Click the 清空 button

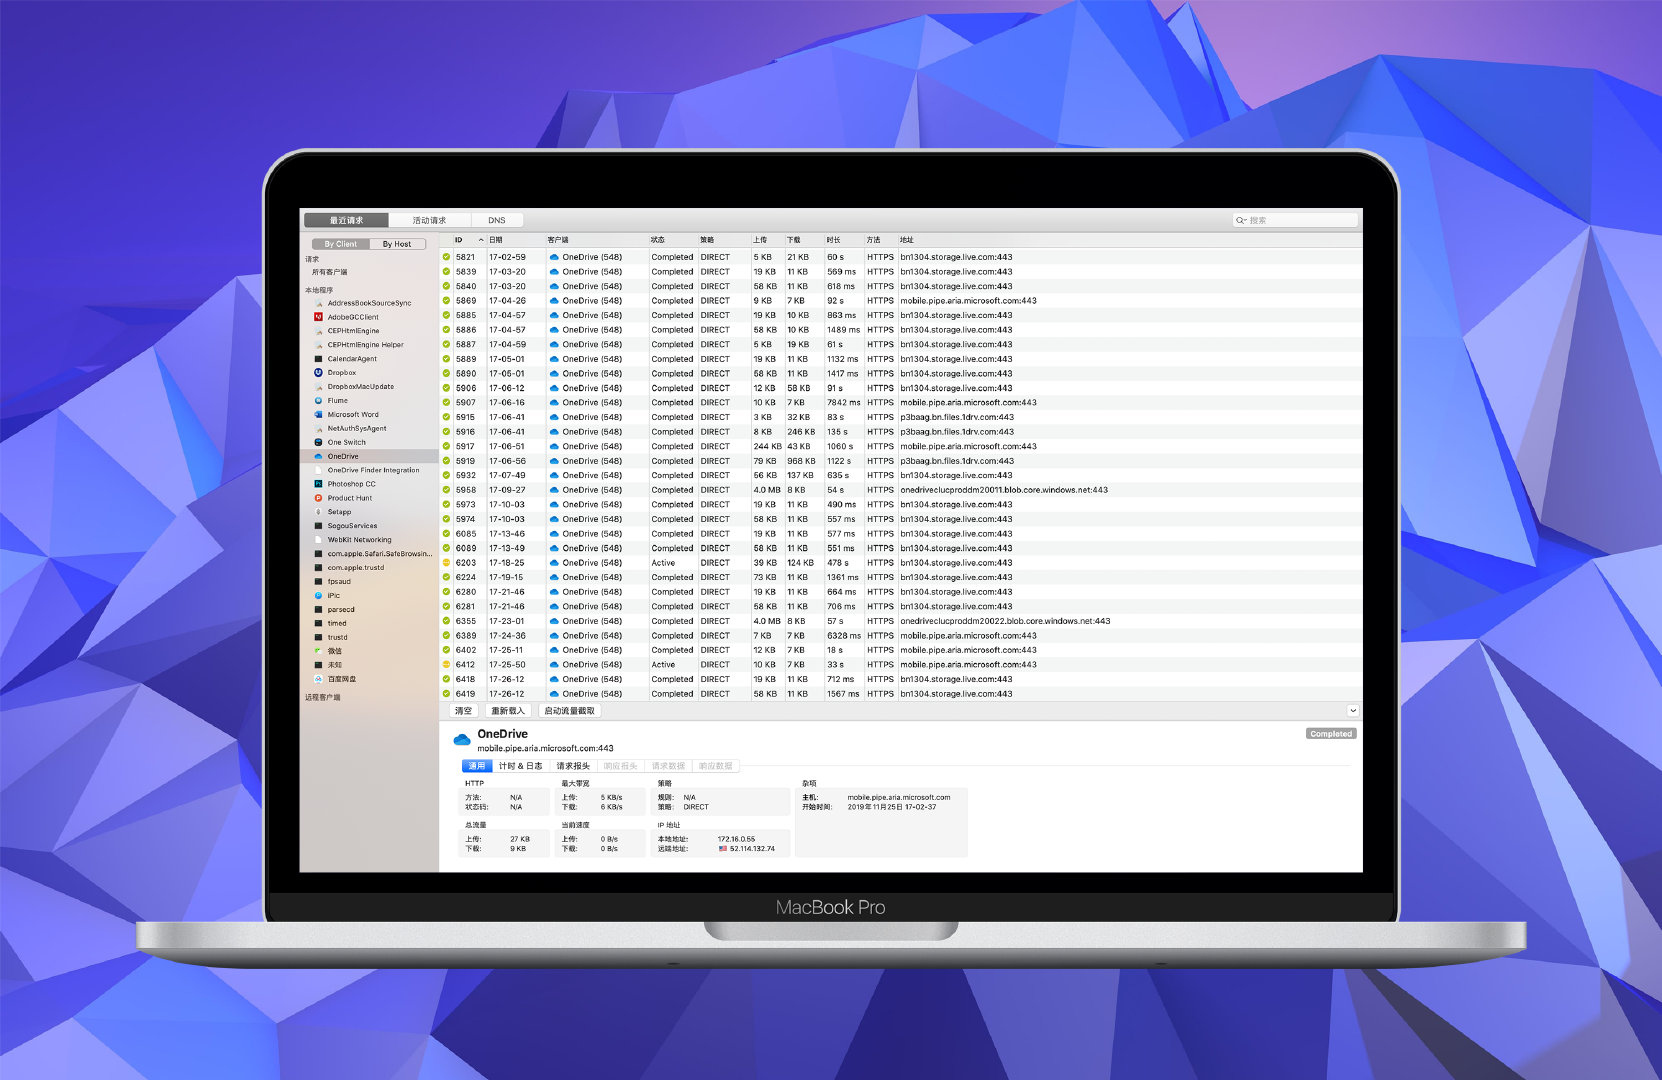pyautogui.click(x=463, y=711)
